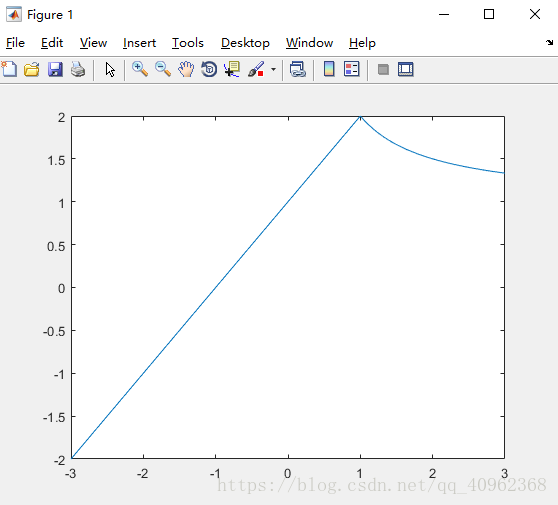Image resolution: width=558 pixels, height=505 pixels.
Task: Click the x-axis label -1
Action: (x=215, y=474)
